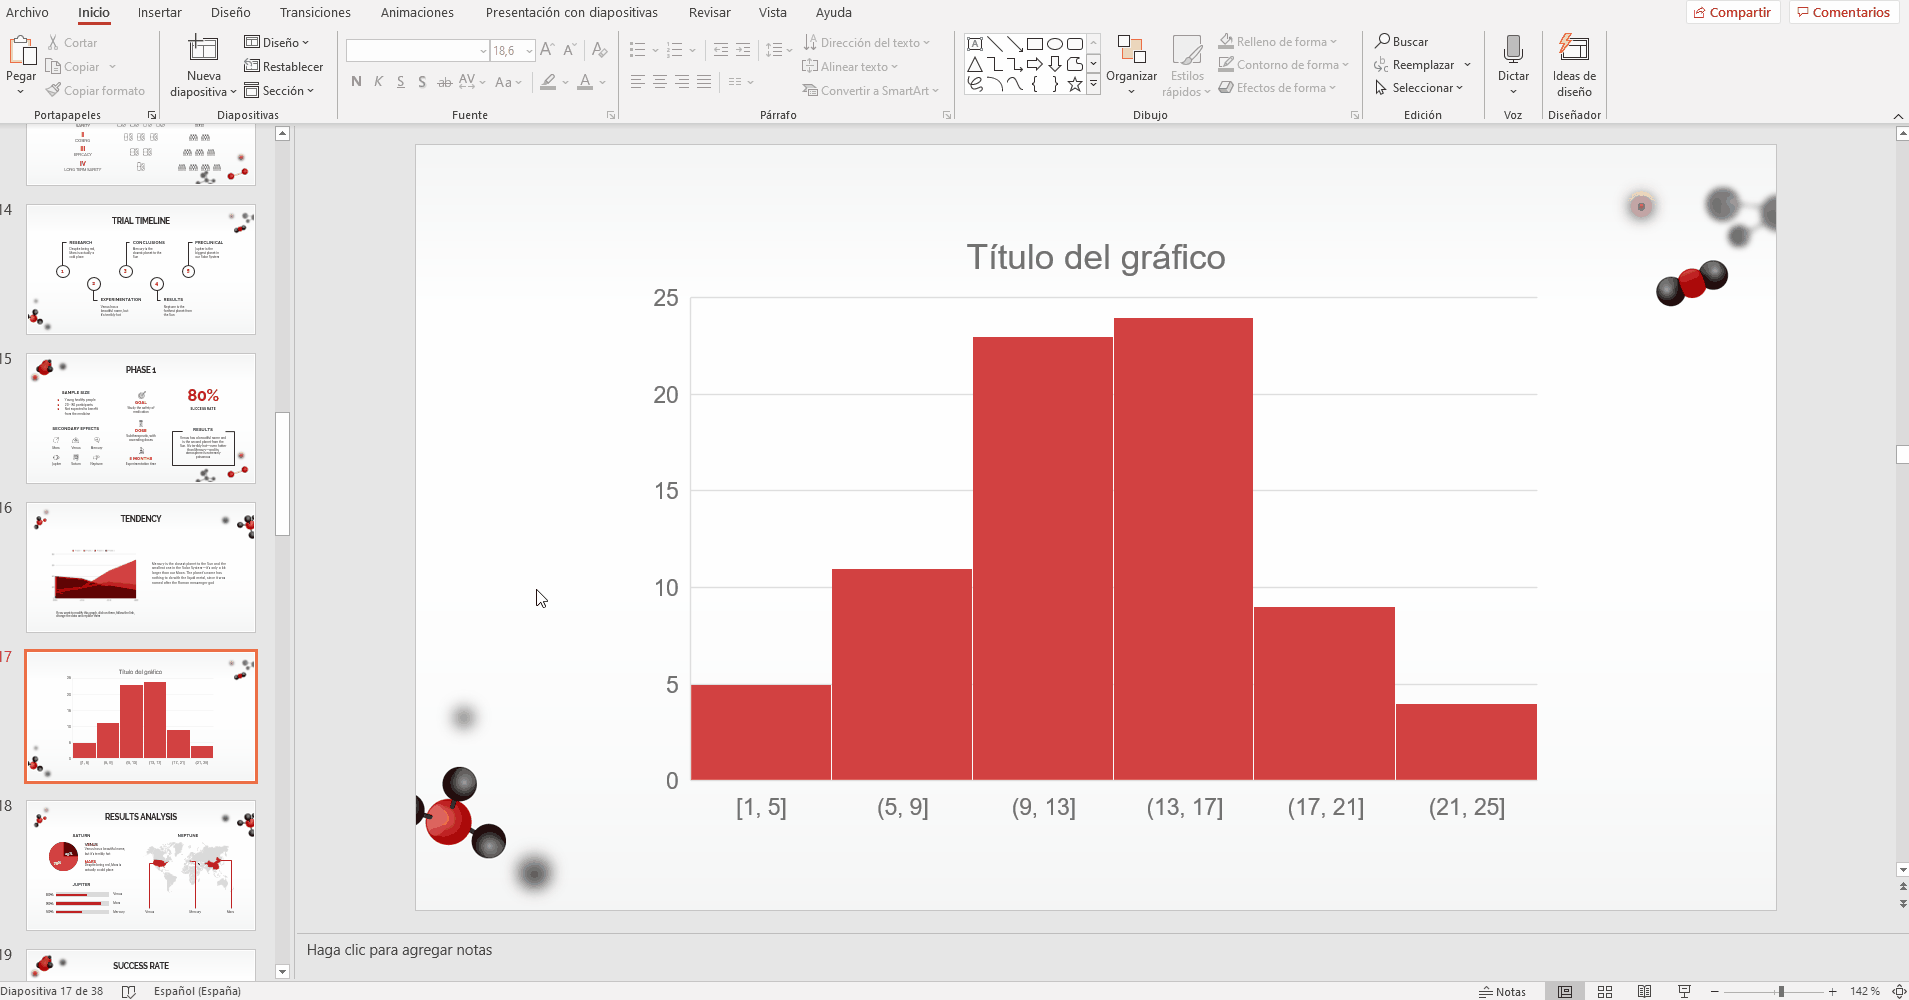Open Presentación con diapositivas tab
1909x1000 pixels.
click(572, 12)
